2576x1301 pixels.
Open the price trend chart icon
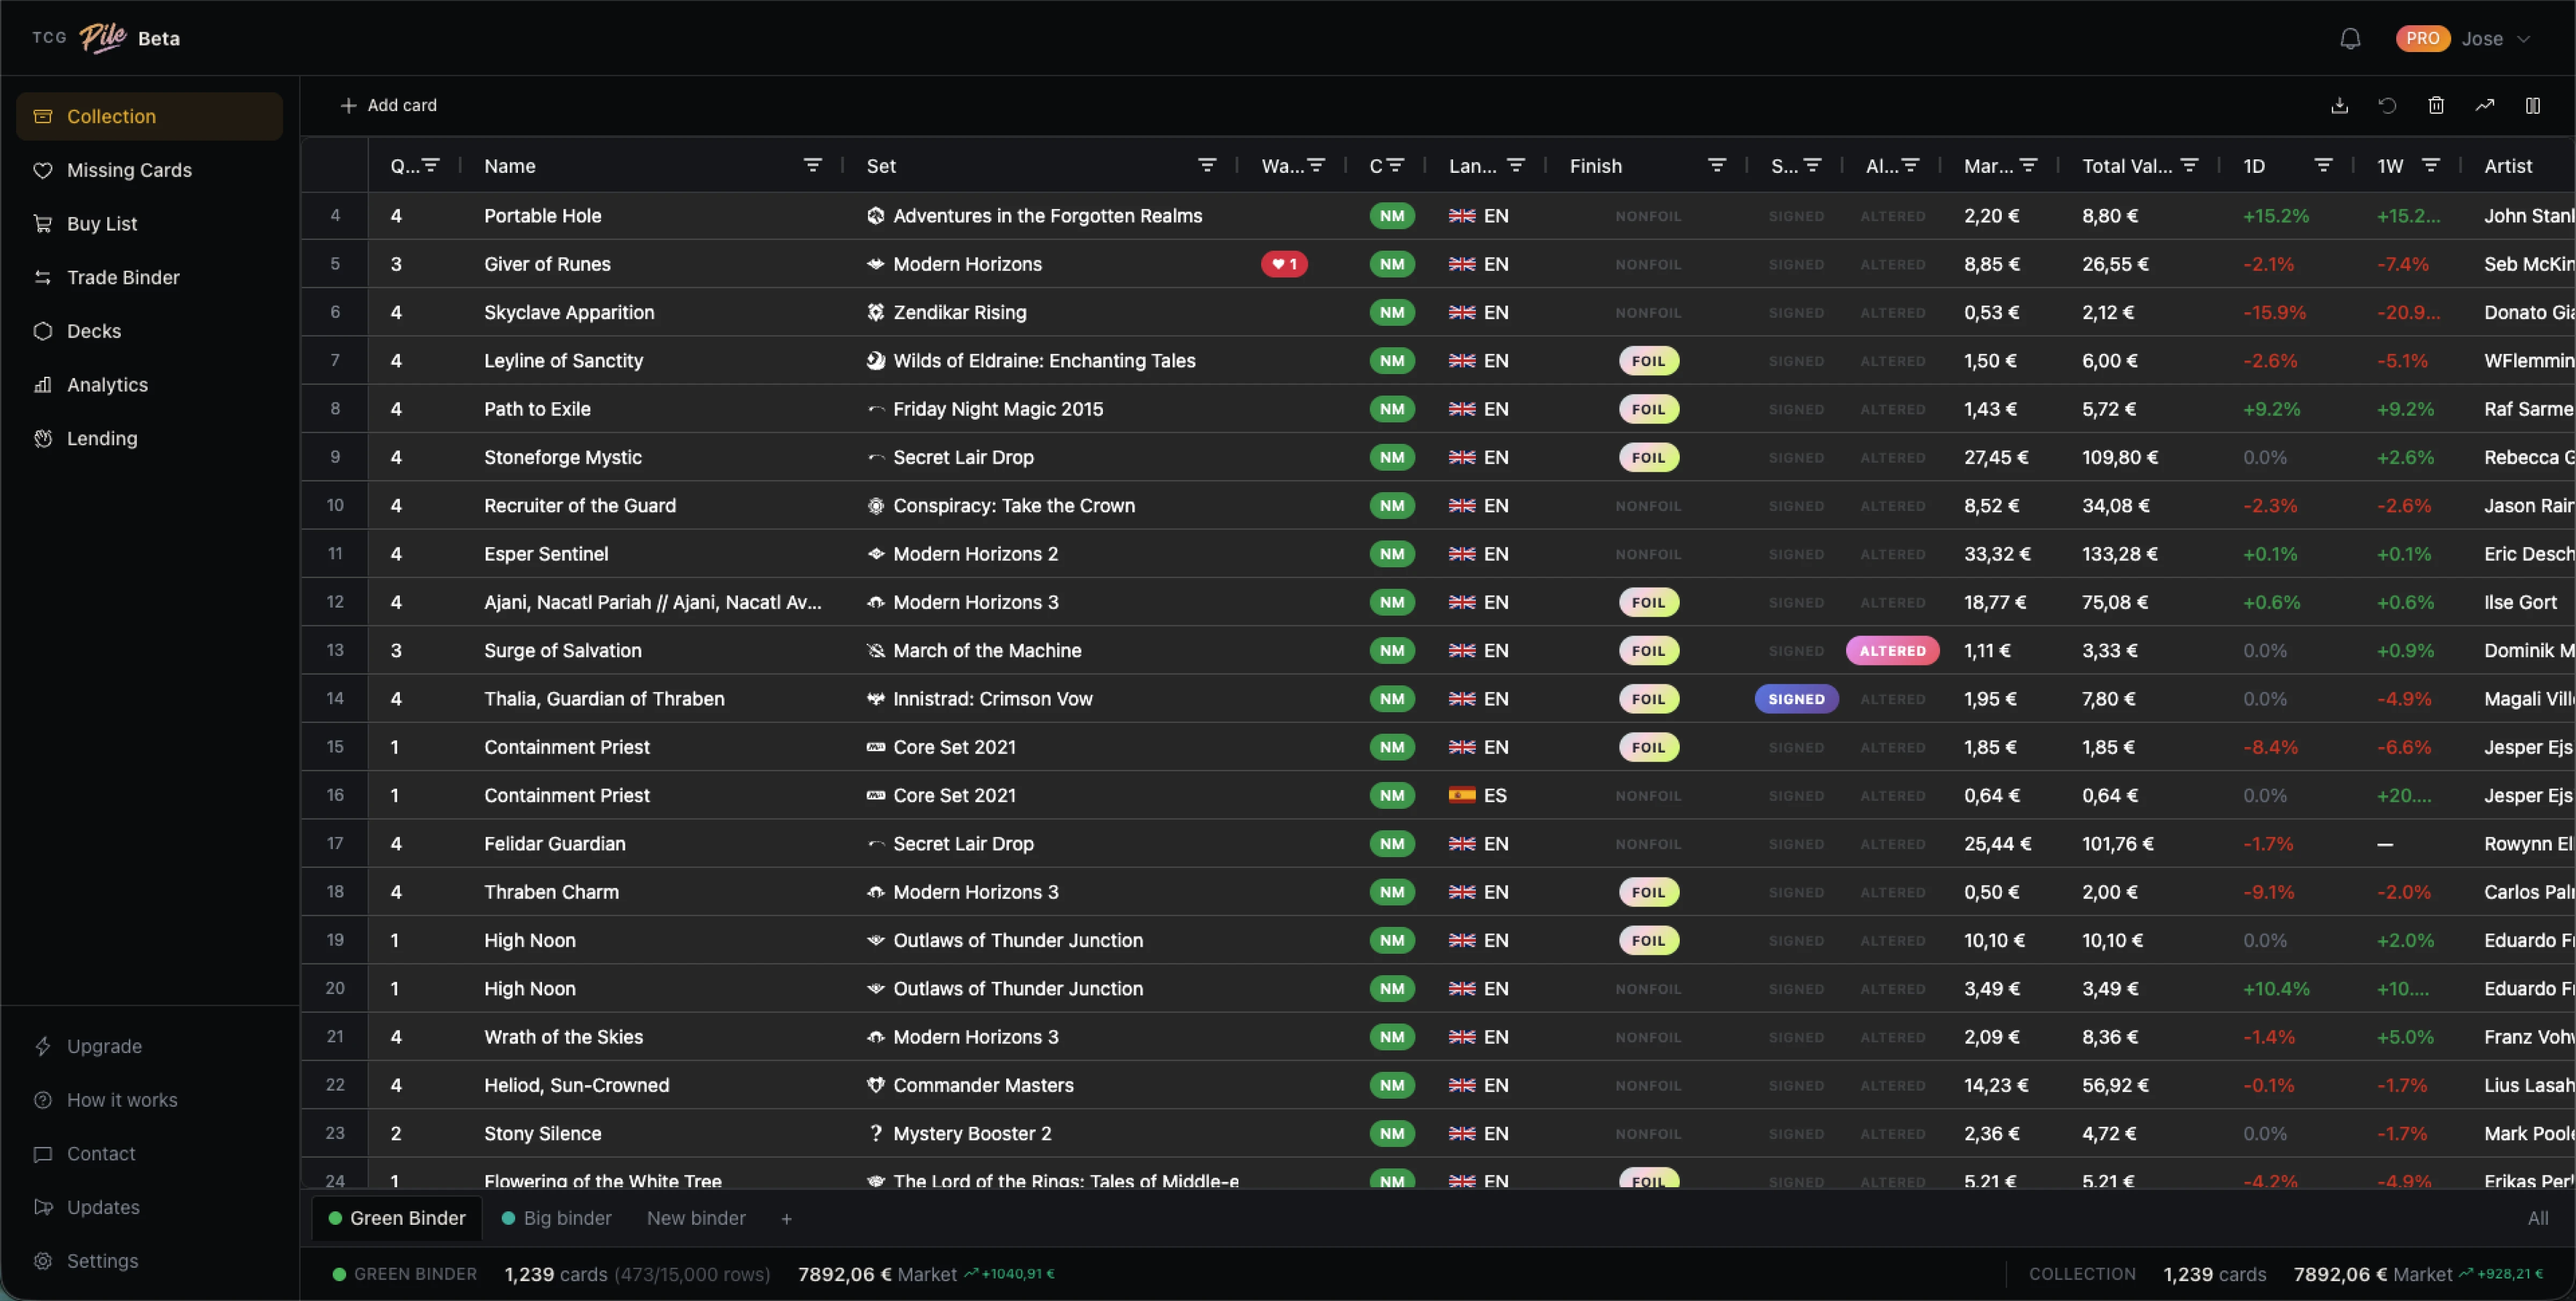coord(2484,106)
